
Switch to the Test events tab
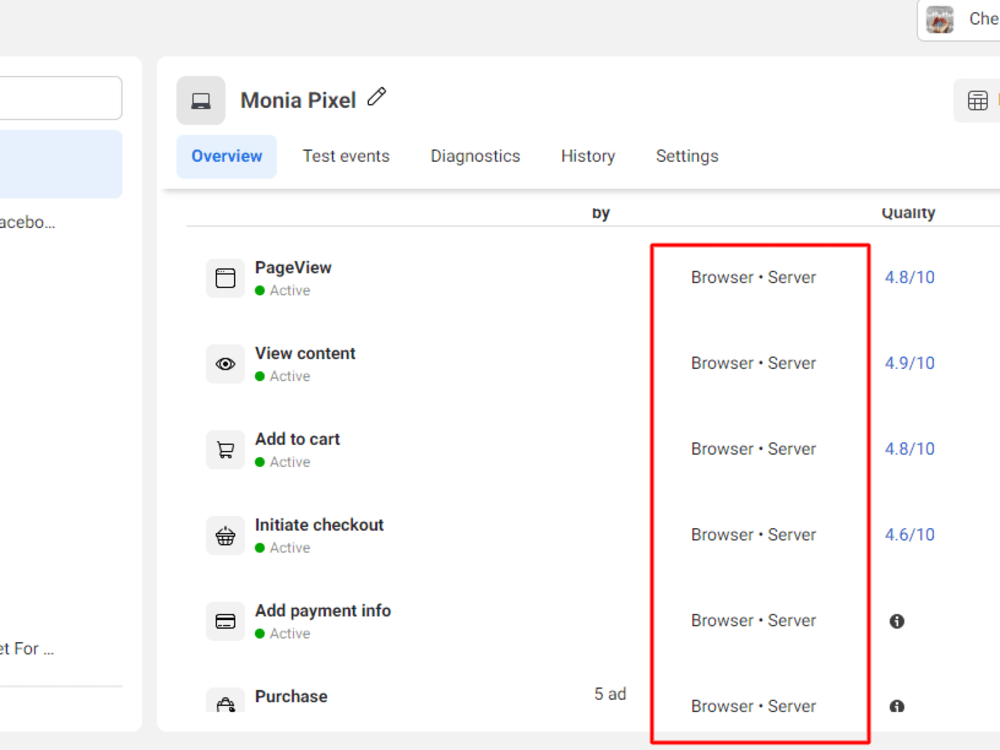tap(345, 156)
